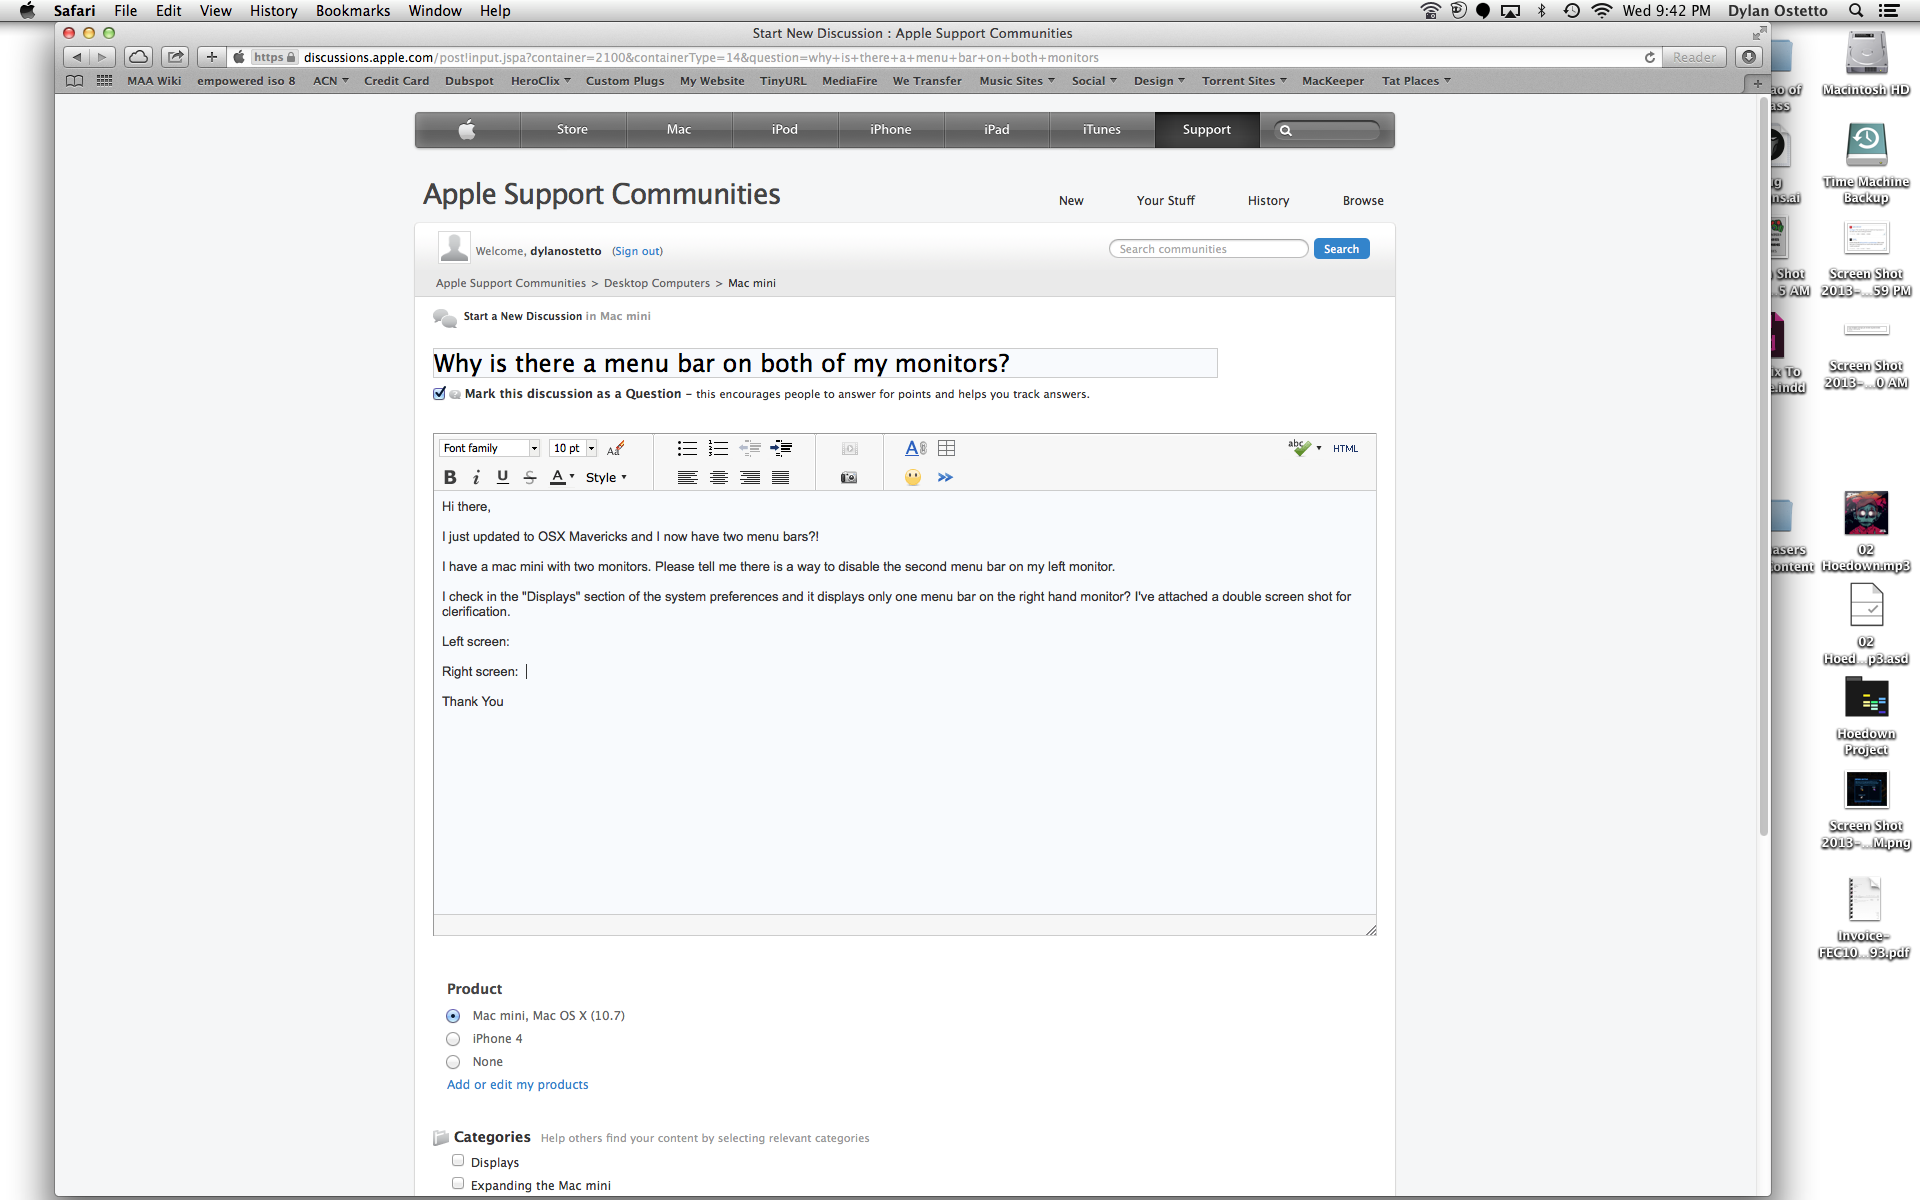Open the emoticon smiley picker
This screenshot has width=1920, height=1200.
point(913,477)
